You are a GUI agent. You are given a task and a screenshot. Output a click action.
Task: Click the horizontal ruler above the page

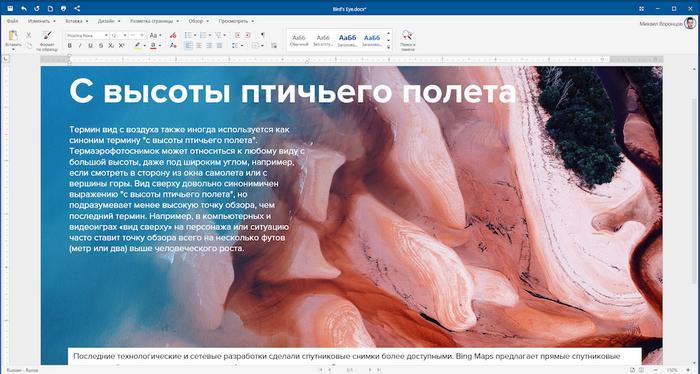(351, 59)
